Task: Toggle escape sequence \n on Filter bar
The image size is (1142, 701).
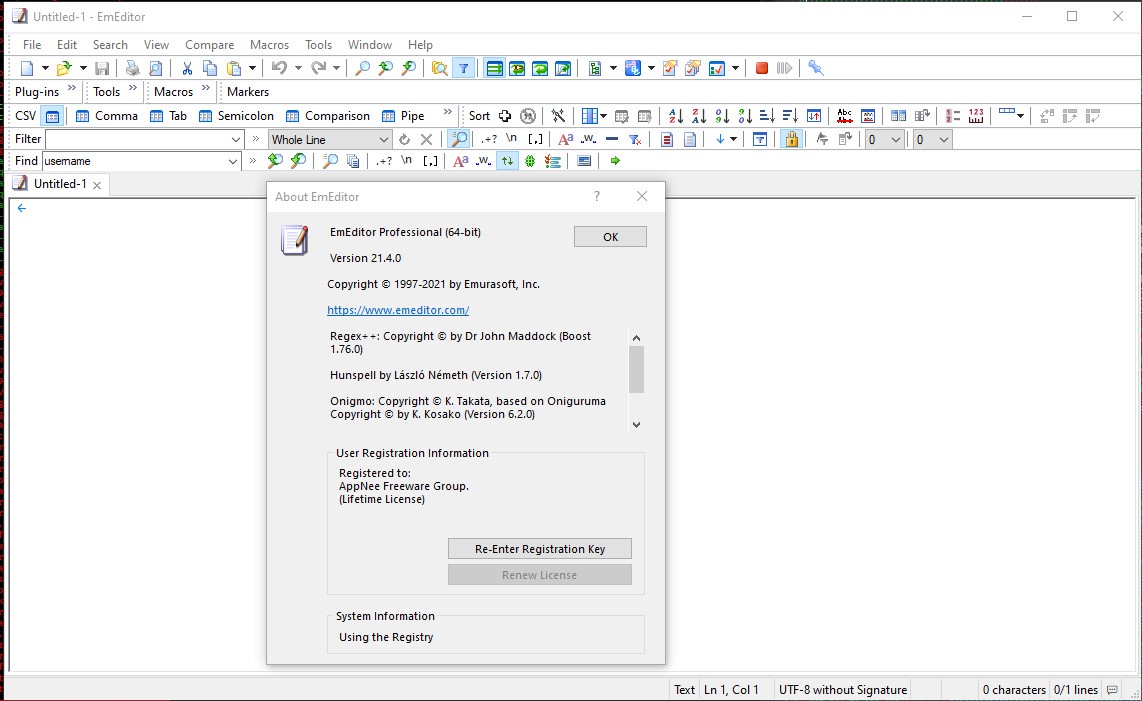Action: 511,138
